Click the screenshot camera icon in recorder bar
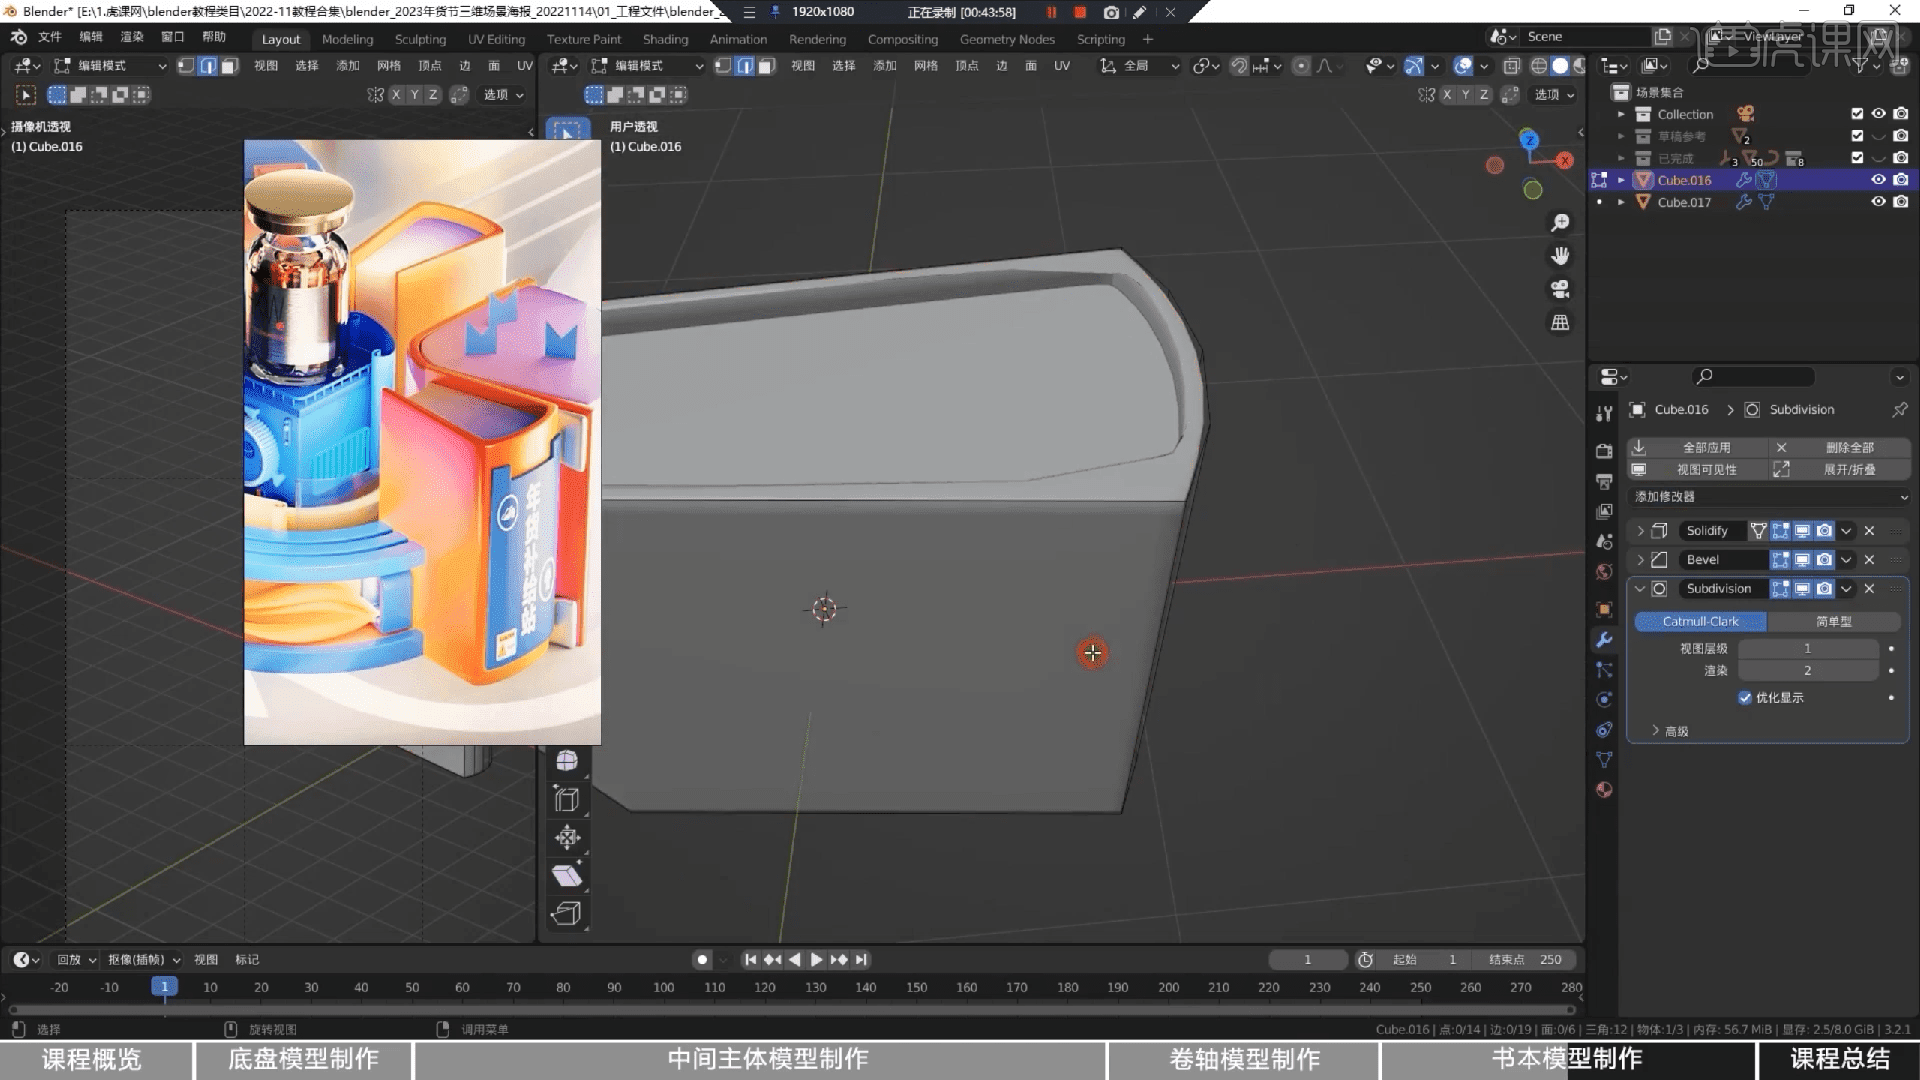 pyautogui.click(x=1111, y=12)
